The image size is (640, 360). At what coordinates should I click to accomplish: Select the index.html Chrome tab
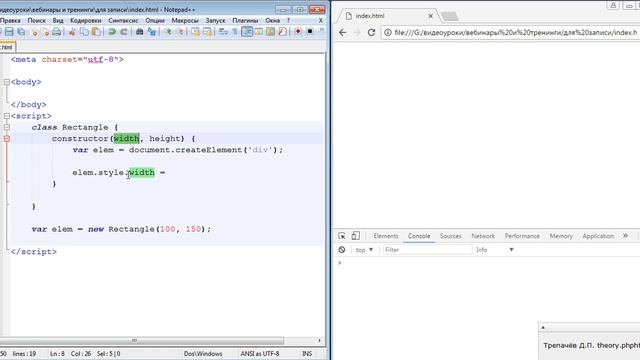click(387, 16)
